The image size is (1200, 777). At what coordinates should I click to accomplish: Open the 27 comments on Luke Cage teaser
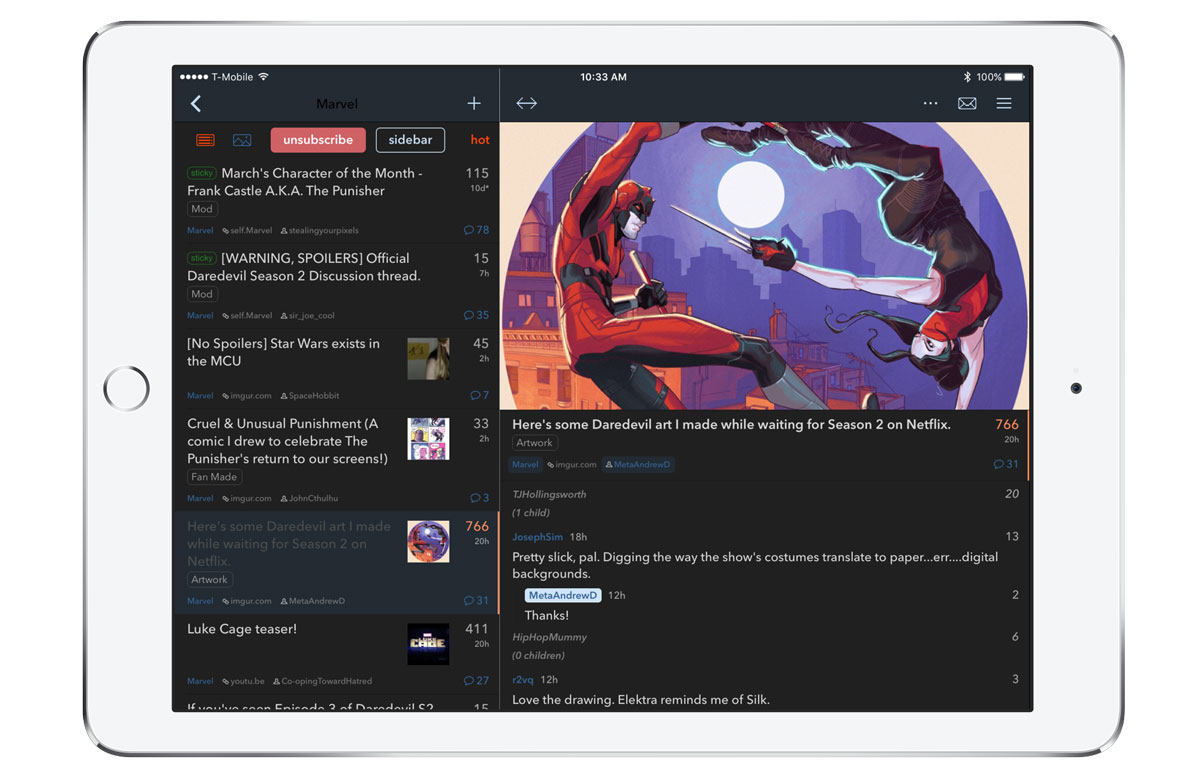pos(477,681)
